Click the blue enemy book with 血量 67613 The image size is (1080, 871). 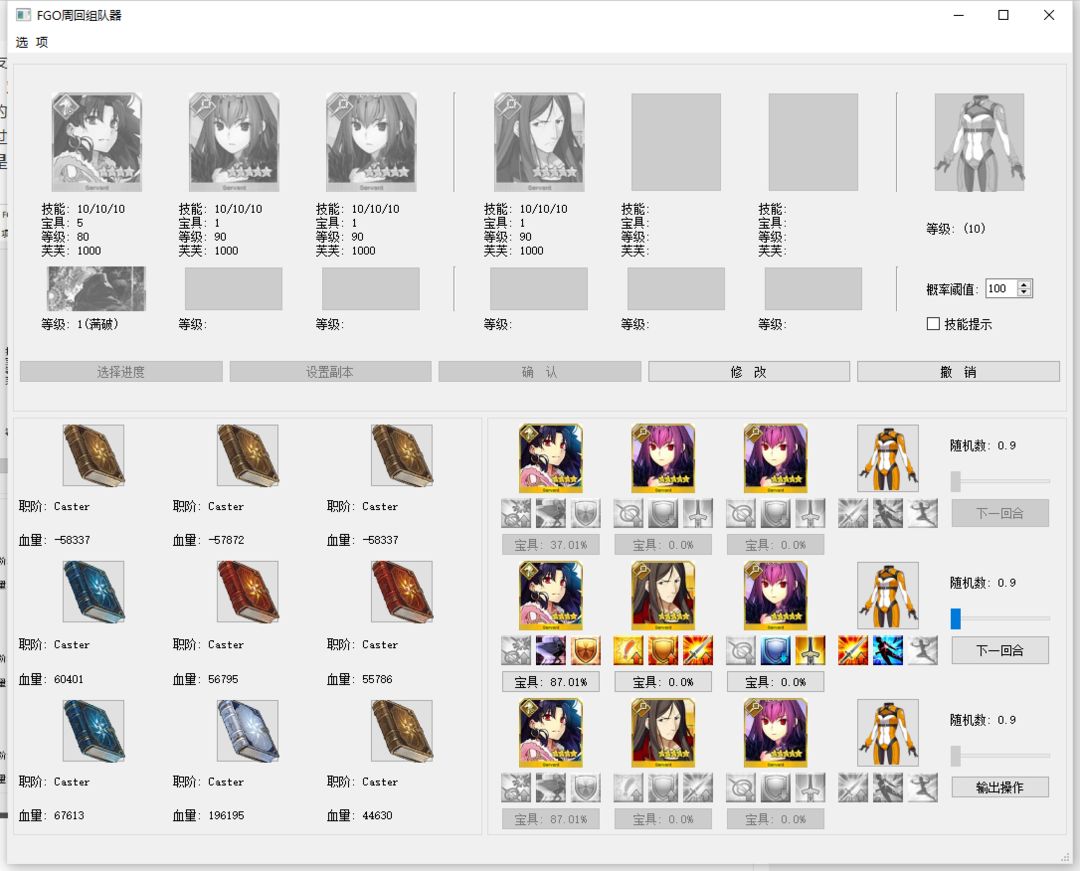click(94, 731)
